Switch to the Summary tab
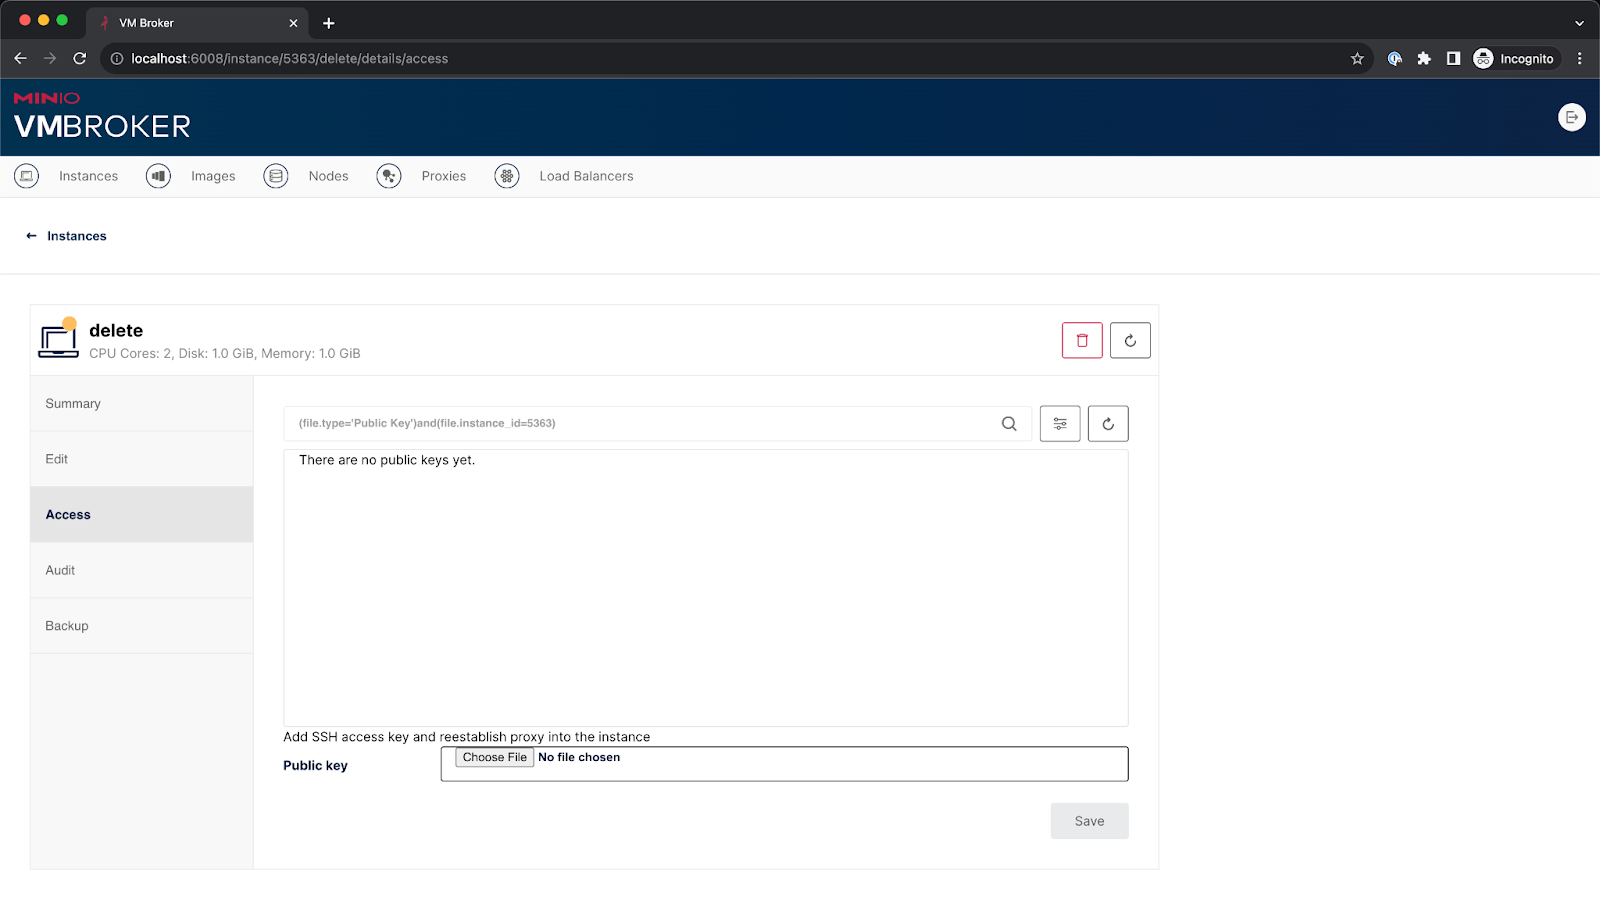The height and width of the screenshot is (897, 1600). coord(73,404)
